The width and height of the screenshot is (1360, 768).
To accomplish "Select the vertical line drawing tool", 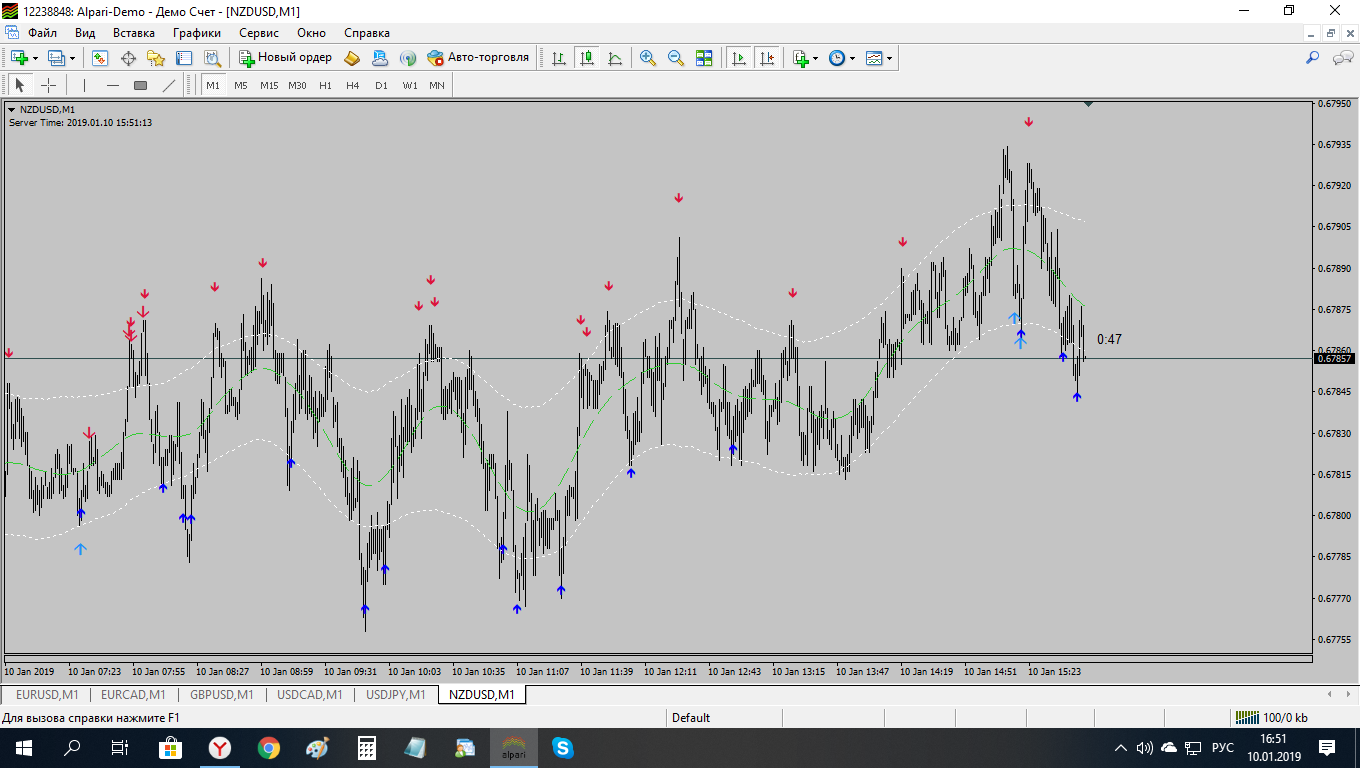I will (85, 85).
